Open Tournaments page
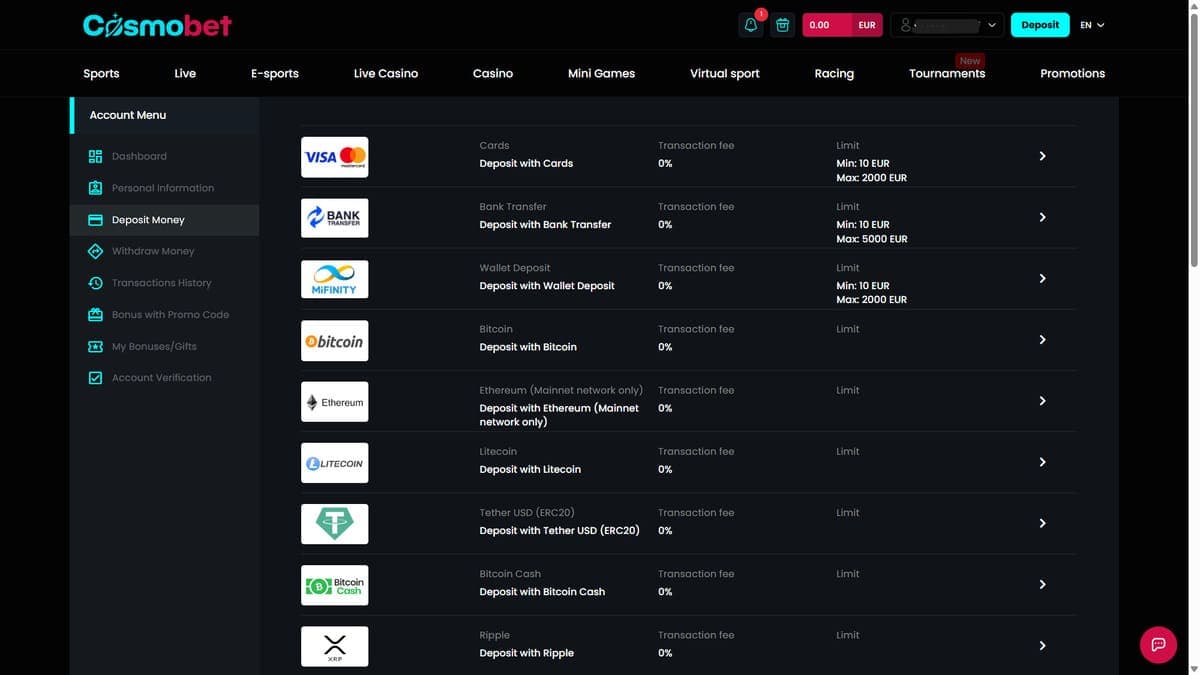 coord(947,73)
